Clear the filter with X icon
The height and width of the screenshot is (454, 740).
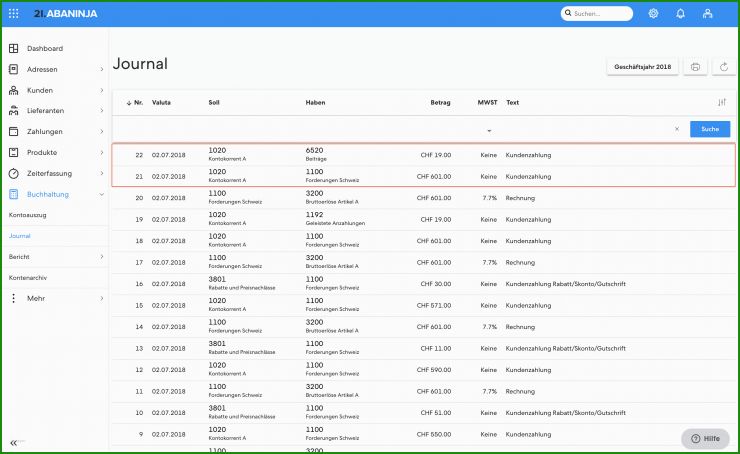tap(677, 129)
